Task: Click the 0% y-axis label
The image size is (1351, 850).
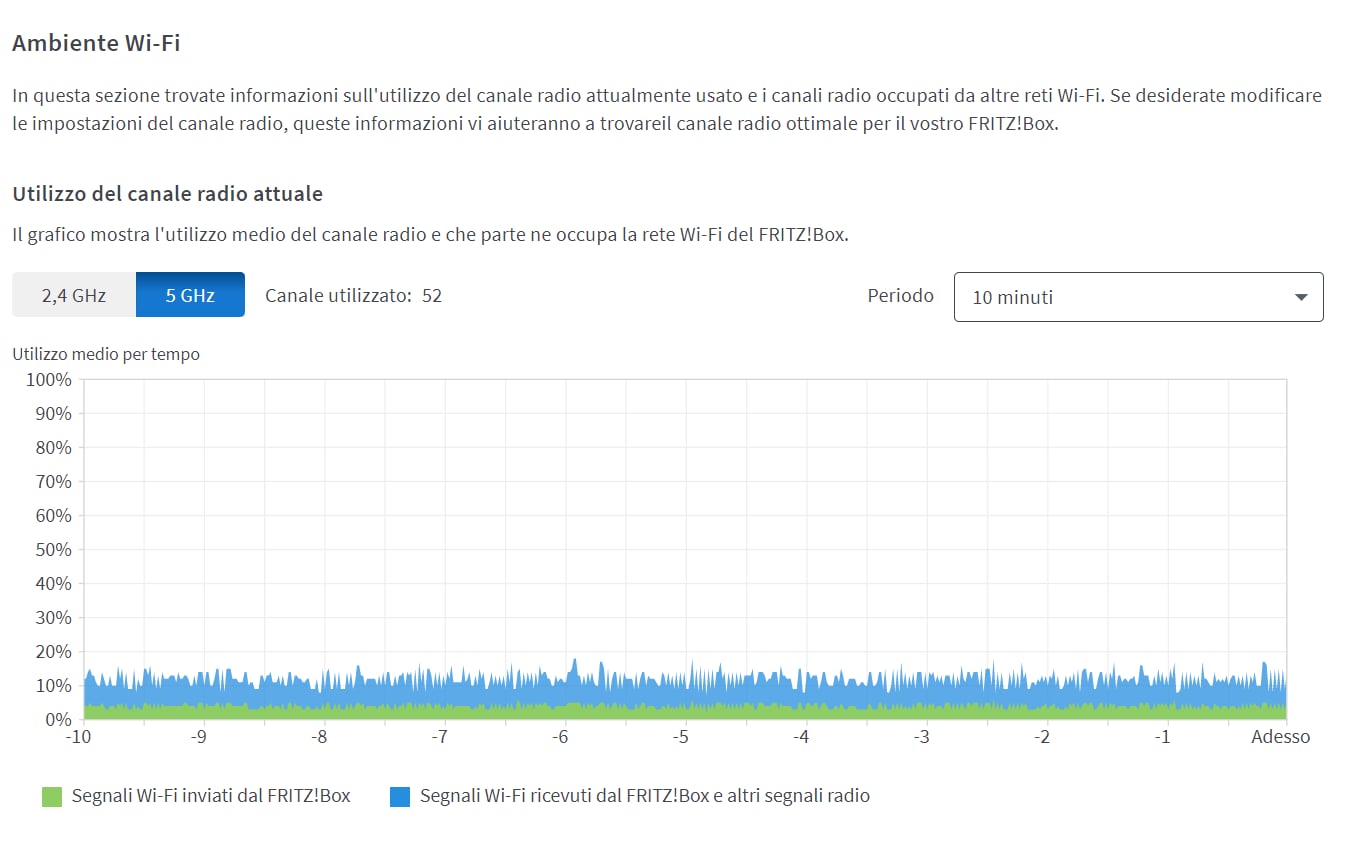Action: (57, 719)
